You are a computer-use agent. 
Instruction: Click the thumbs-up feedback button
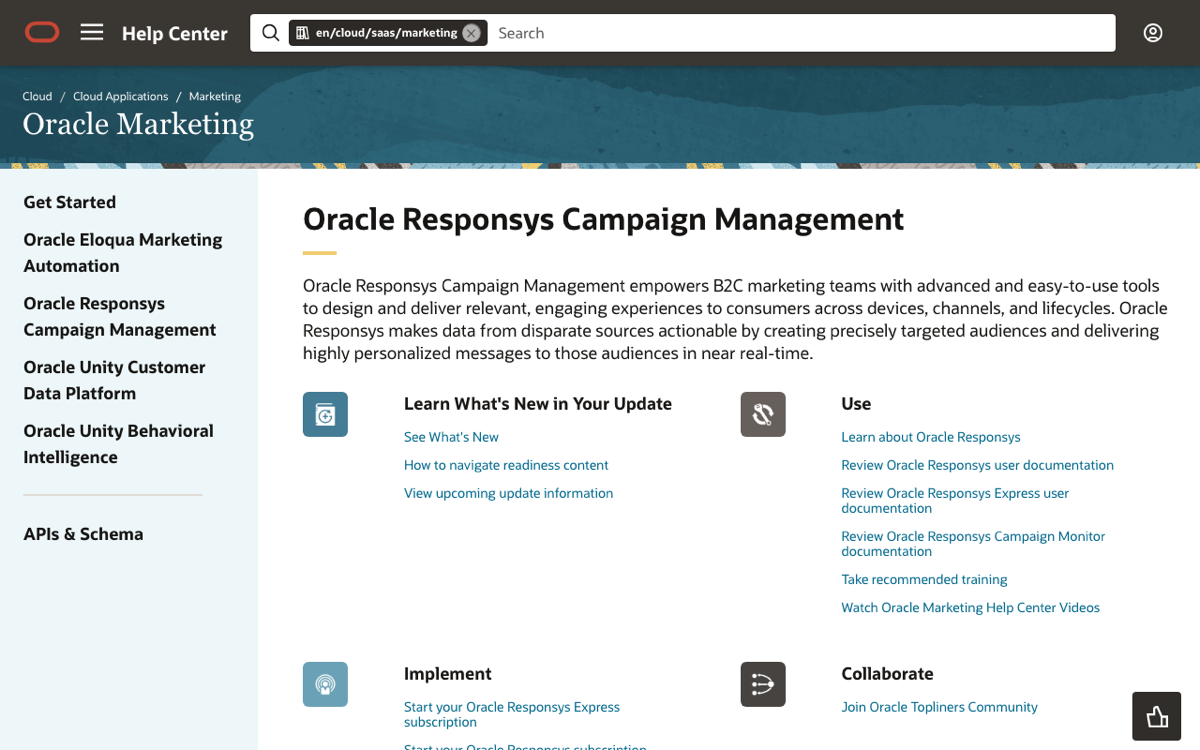1157,716
